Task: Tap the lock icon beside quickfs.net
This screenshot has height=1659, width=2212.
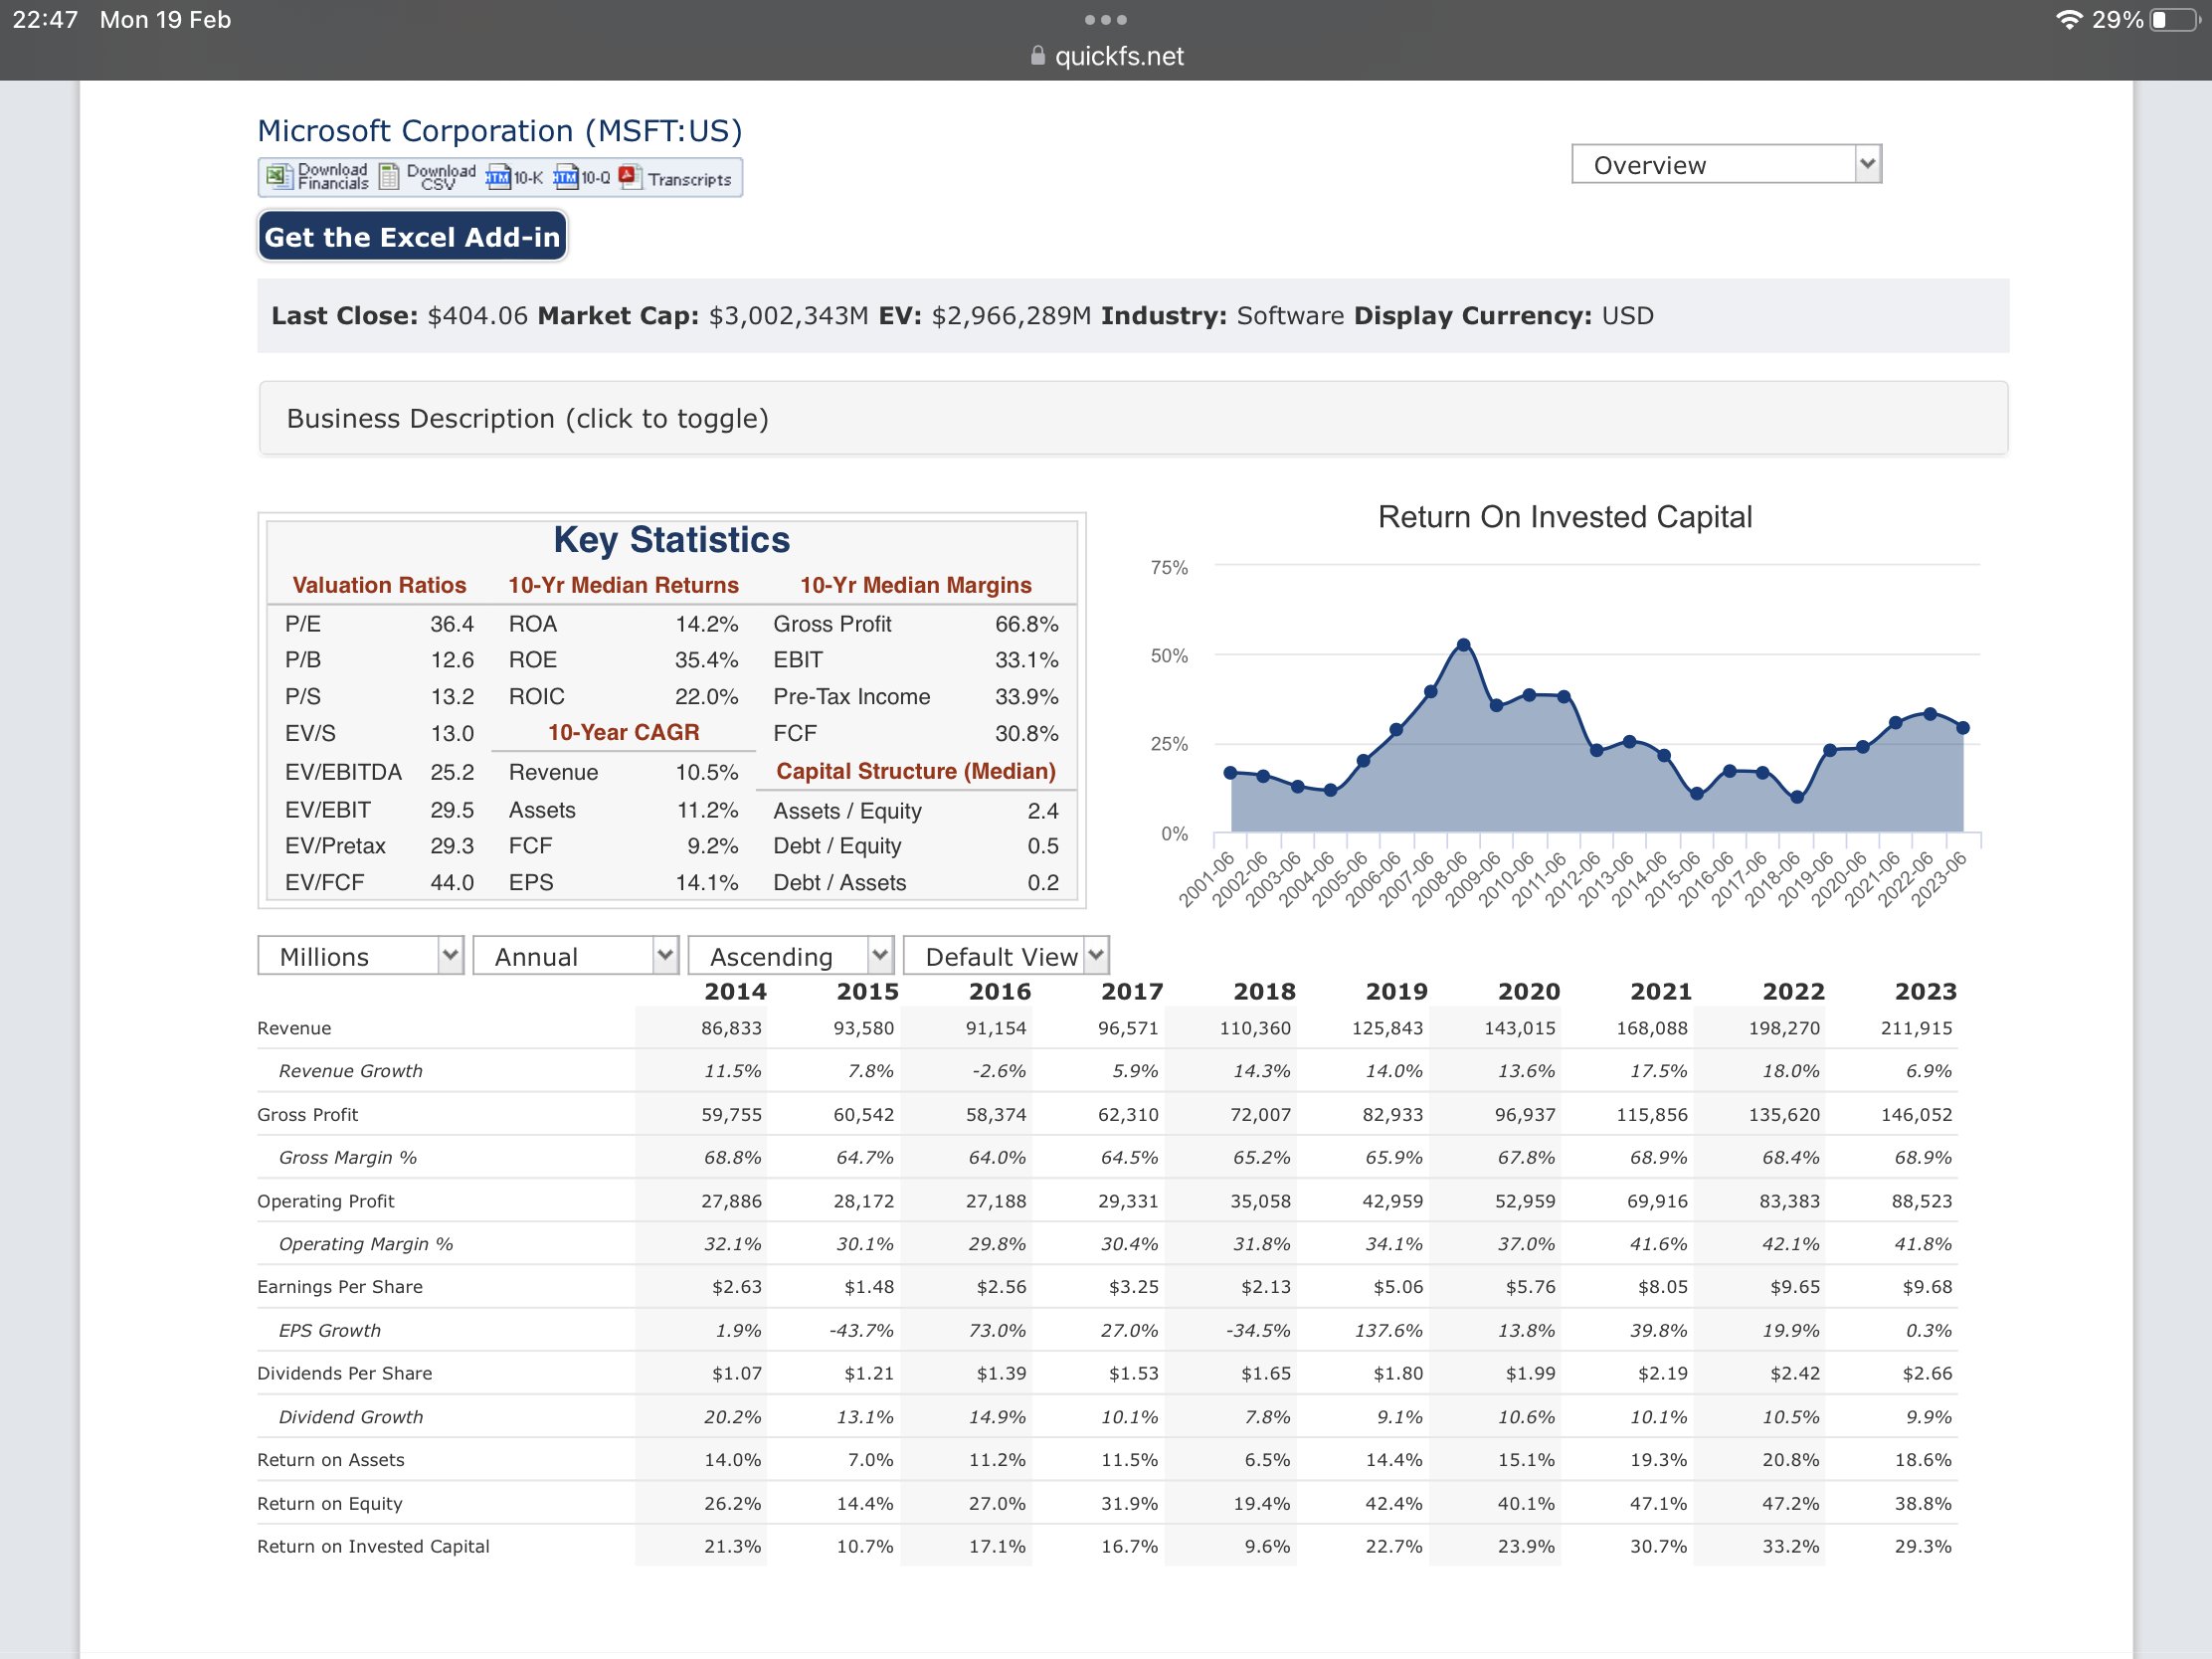Action: click(1037, 56)
